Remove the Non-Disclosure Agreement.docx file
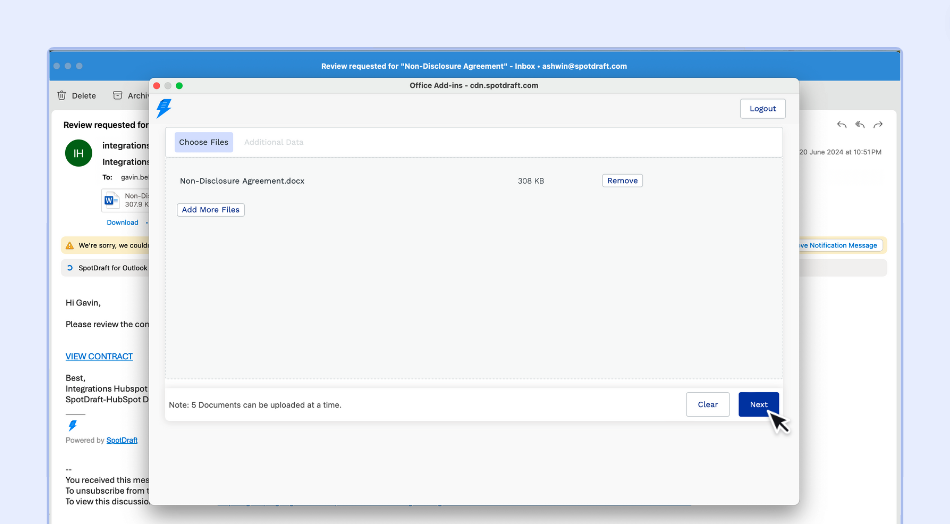 (x=622, y=181)
